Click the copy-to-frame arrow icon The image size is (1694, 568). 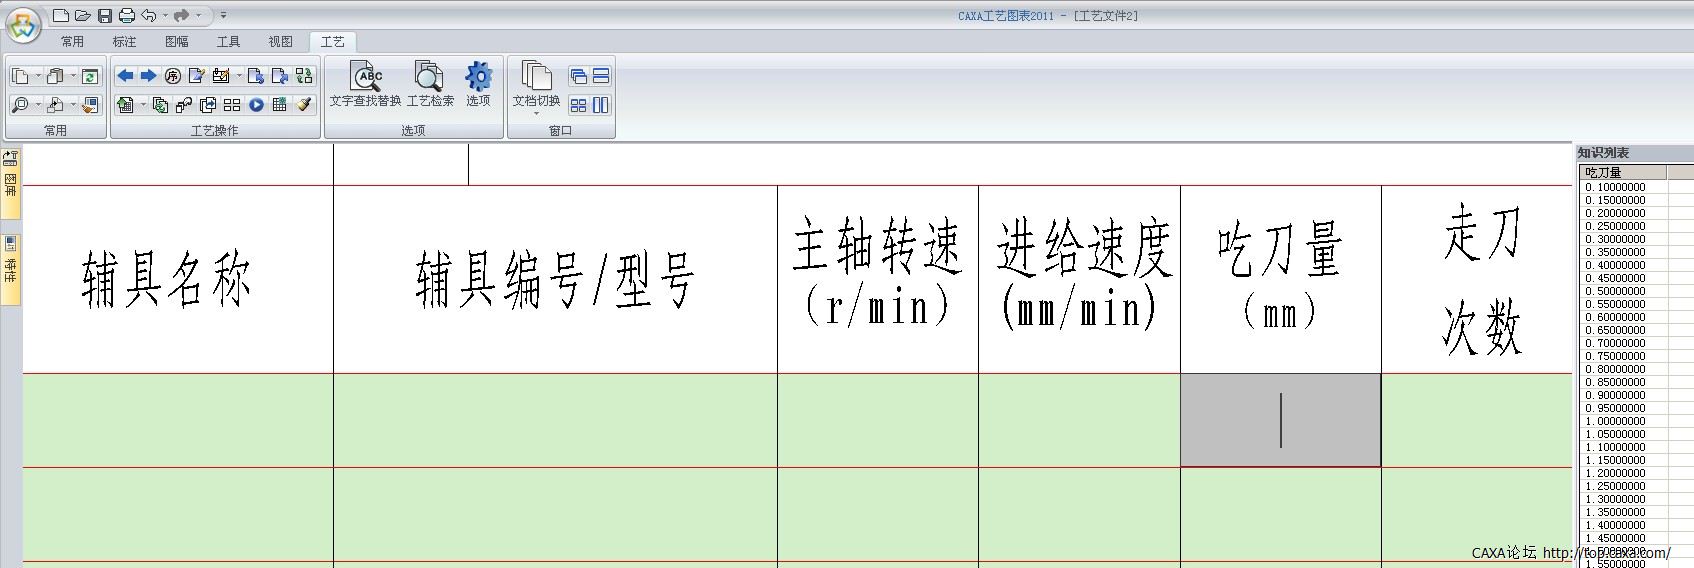pos(208,105)
